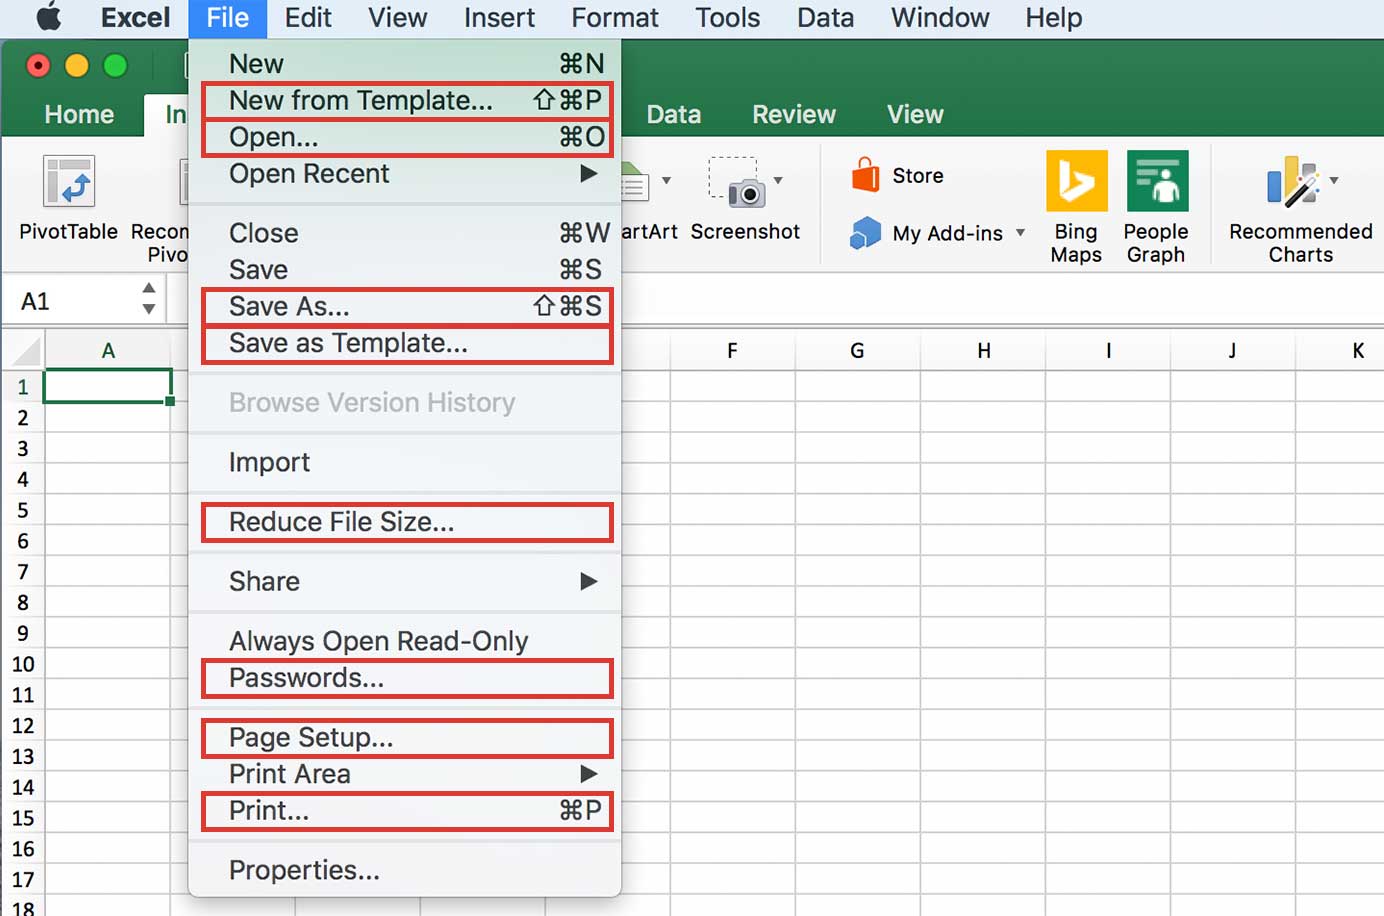Click the select-all corner triangle
The width and height of the screenshot is (1384, 916).
tap(25, 351)
